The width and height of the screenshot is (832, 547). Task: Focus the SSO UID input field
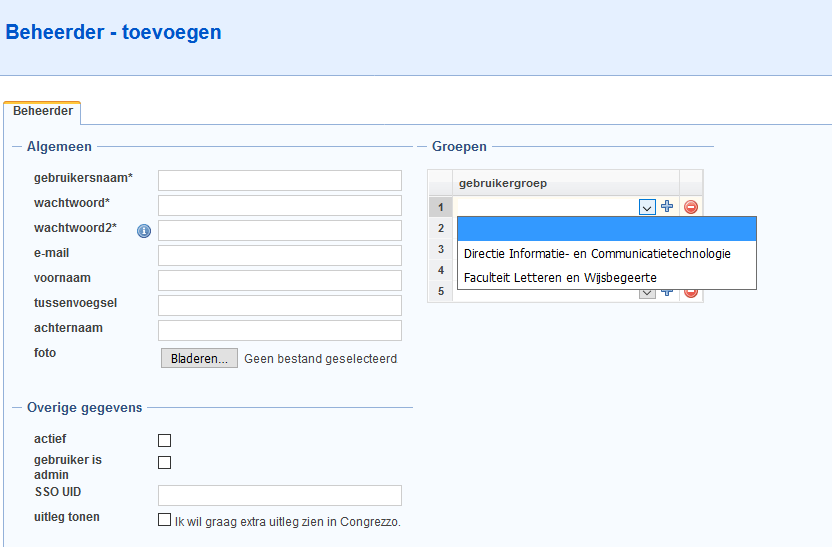pyautogui.click(x=280, y=495)
